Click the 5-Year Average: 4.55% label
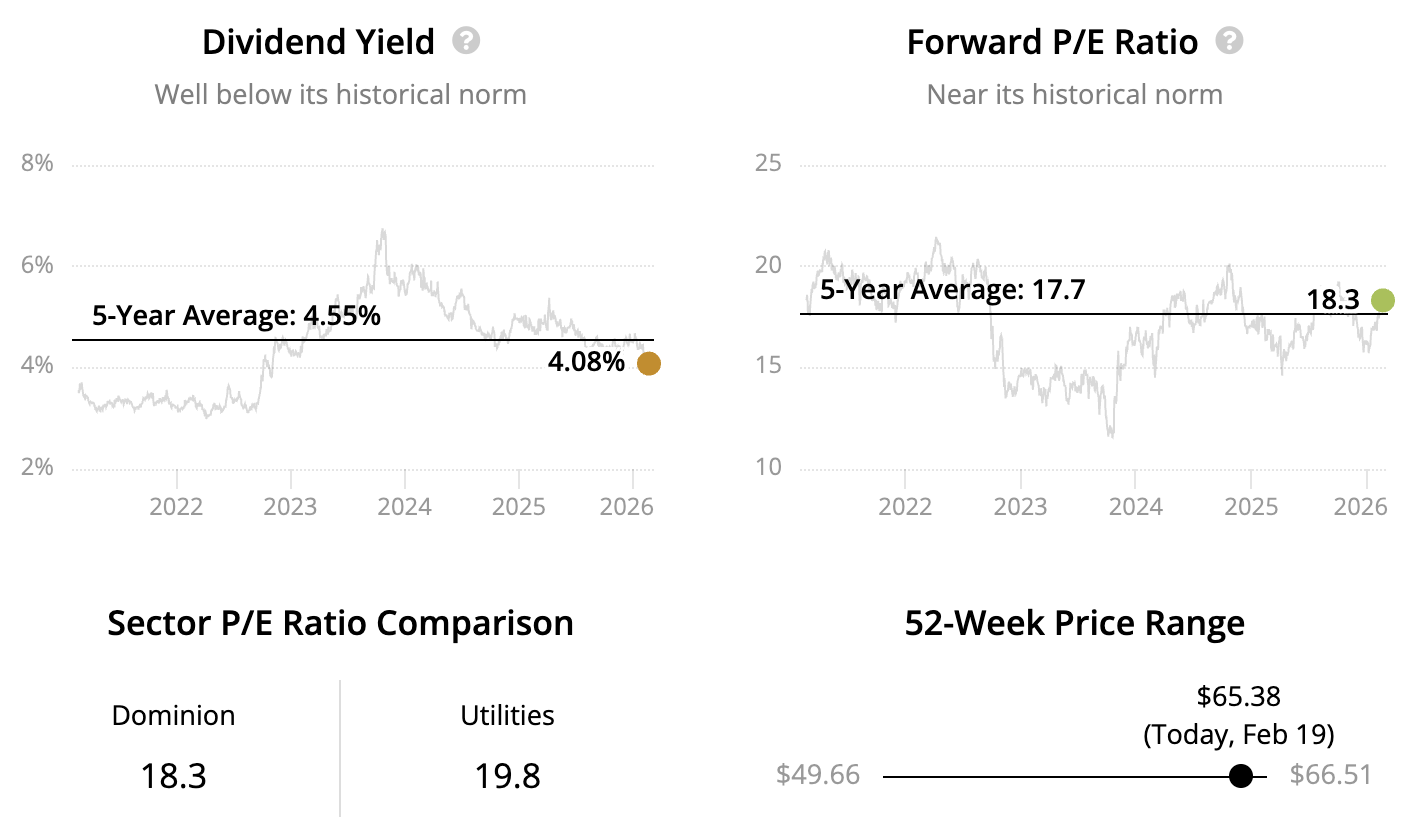The width and height of the screenshot is (1418, 836). [x=236, y=317]
